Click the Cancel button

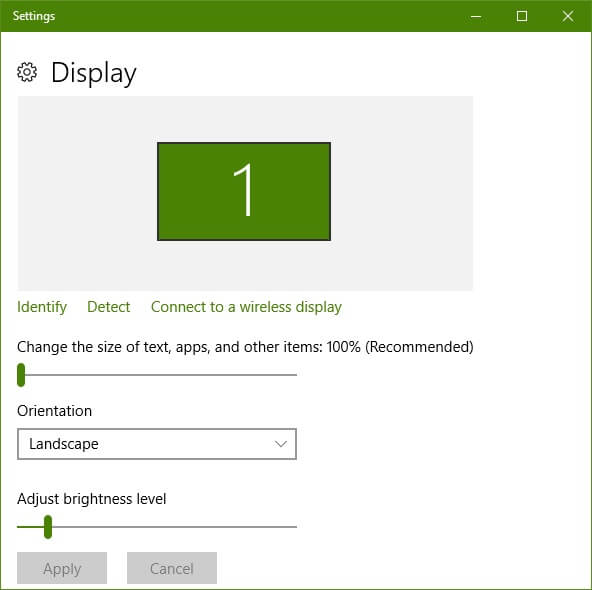click(x=172, y=568)
